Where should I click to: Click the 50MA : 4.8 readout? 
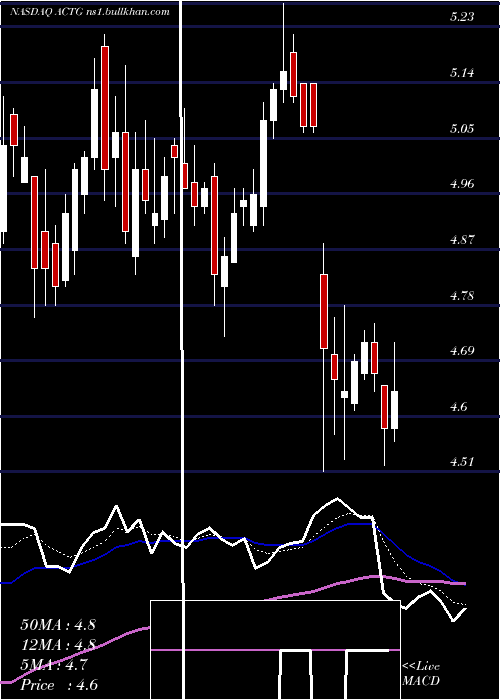tap(58, 625)
